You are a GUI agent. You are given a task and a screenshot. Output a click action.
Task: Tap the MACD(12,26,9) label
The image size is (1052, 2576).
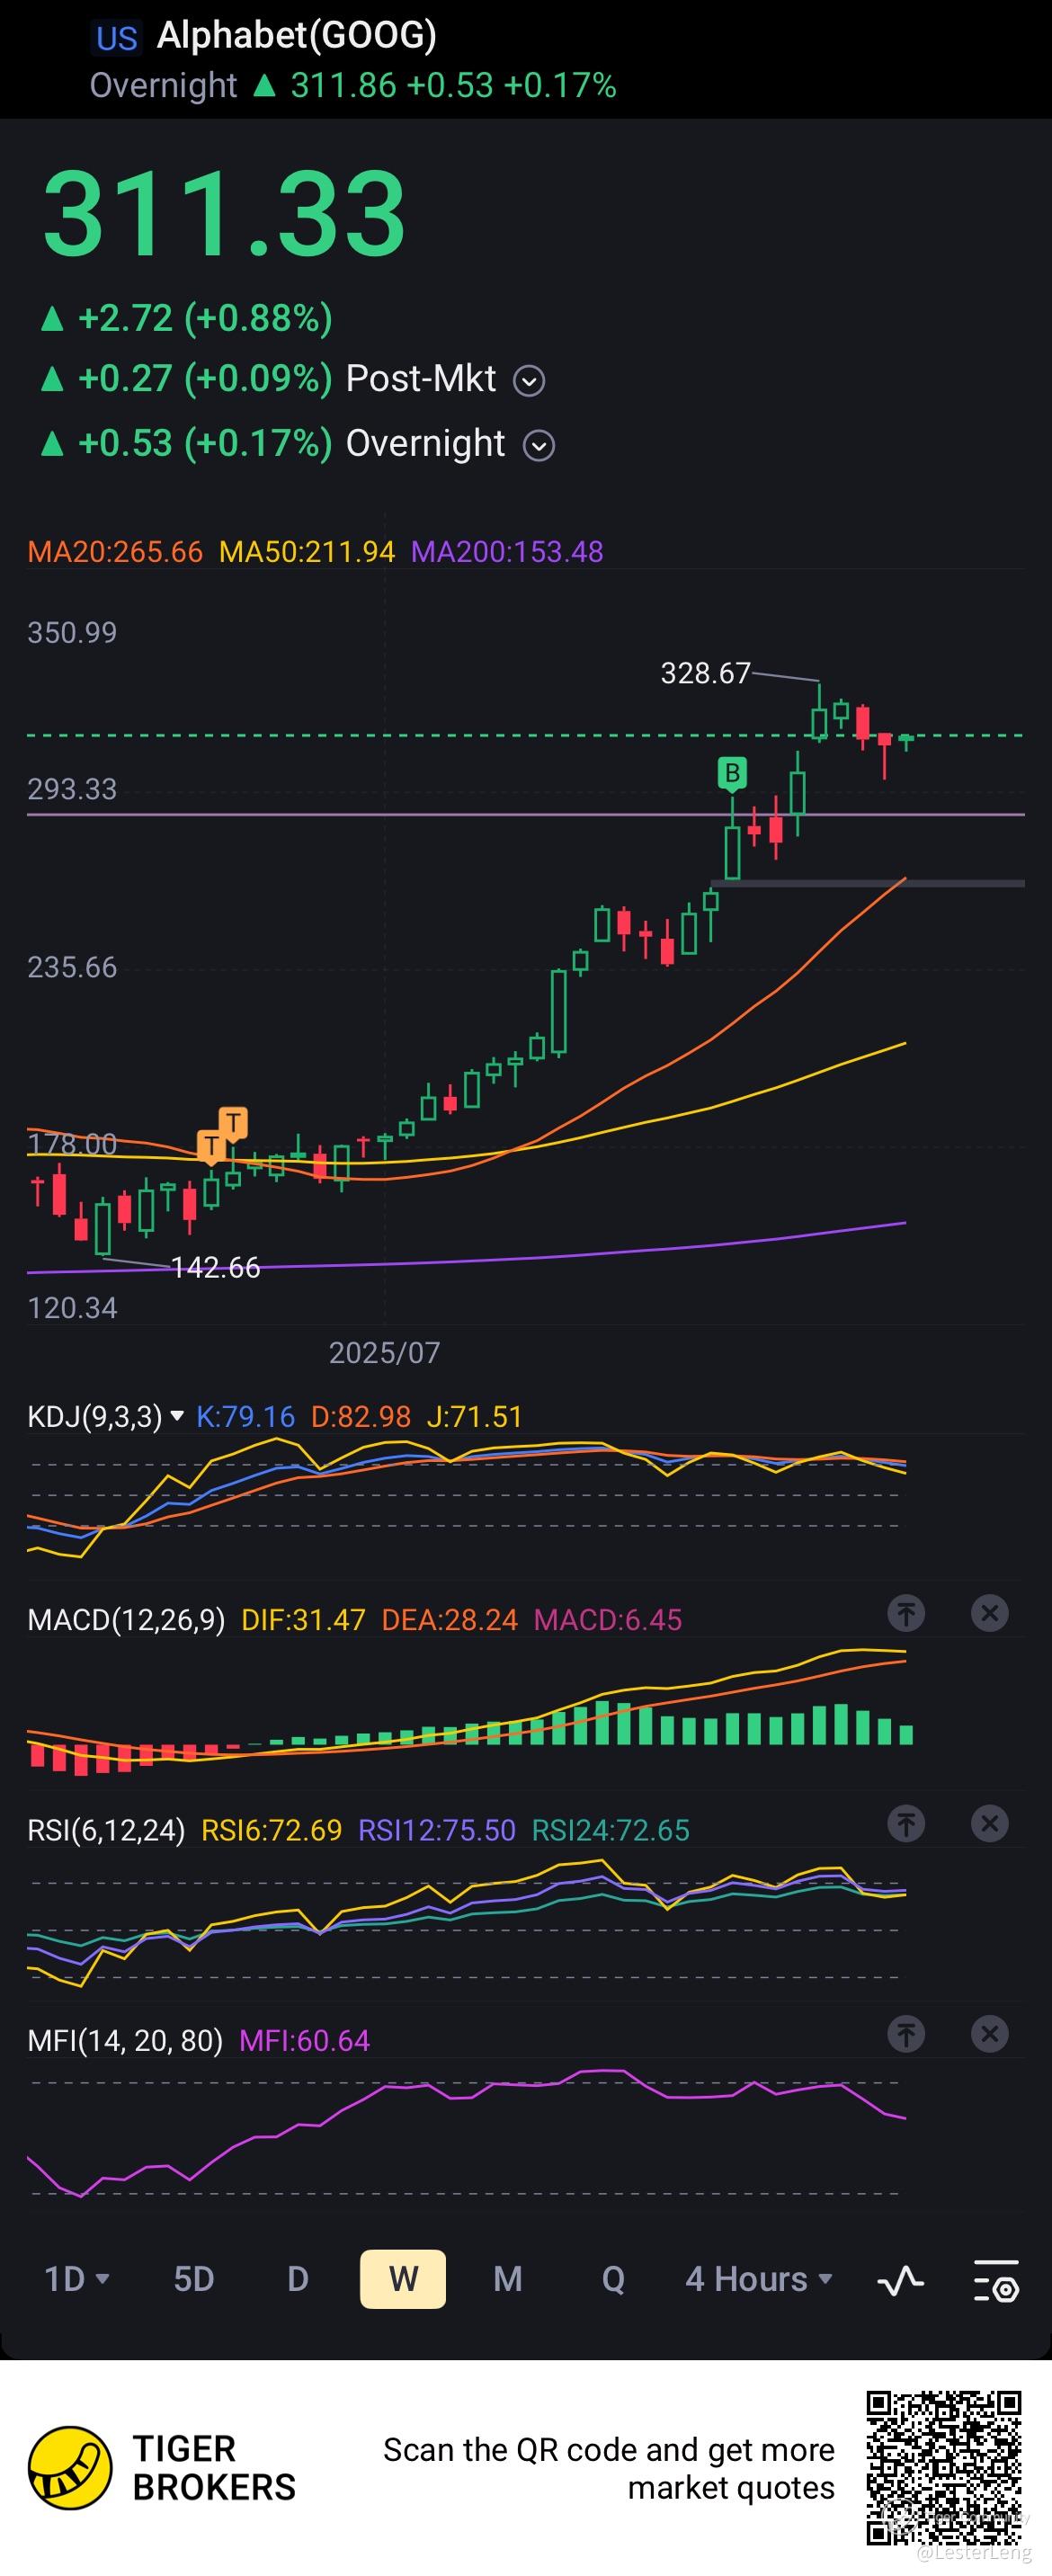(x=126, y=1620)
